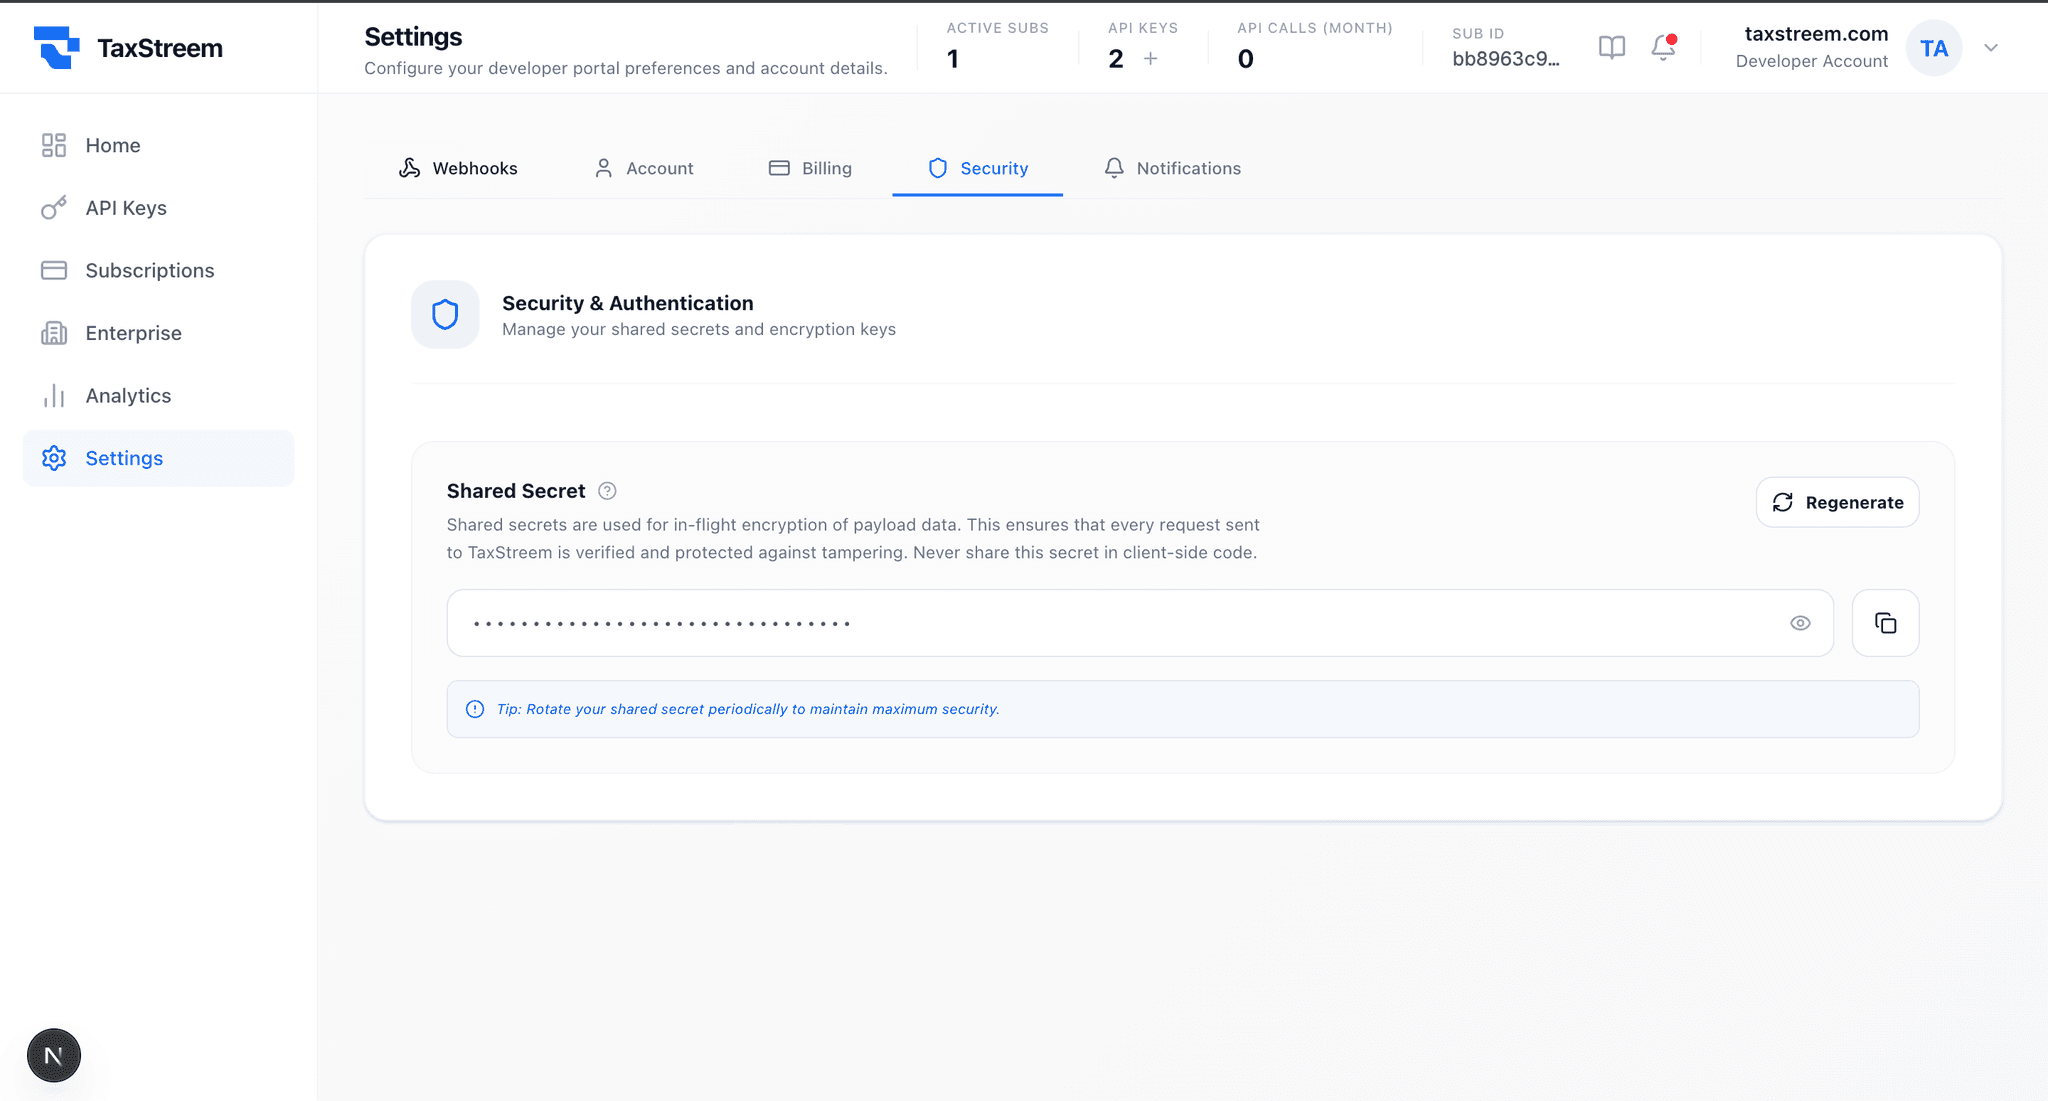This screenshot has width=2048, height=1101.
Task: Switch to the Webhooks tab
Action: 458,168
